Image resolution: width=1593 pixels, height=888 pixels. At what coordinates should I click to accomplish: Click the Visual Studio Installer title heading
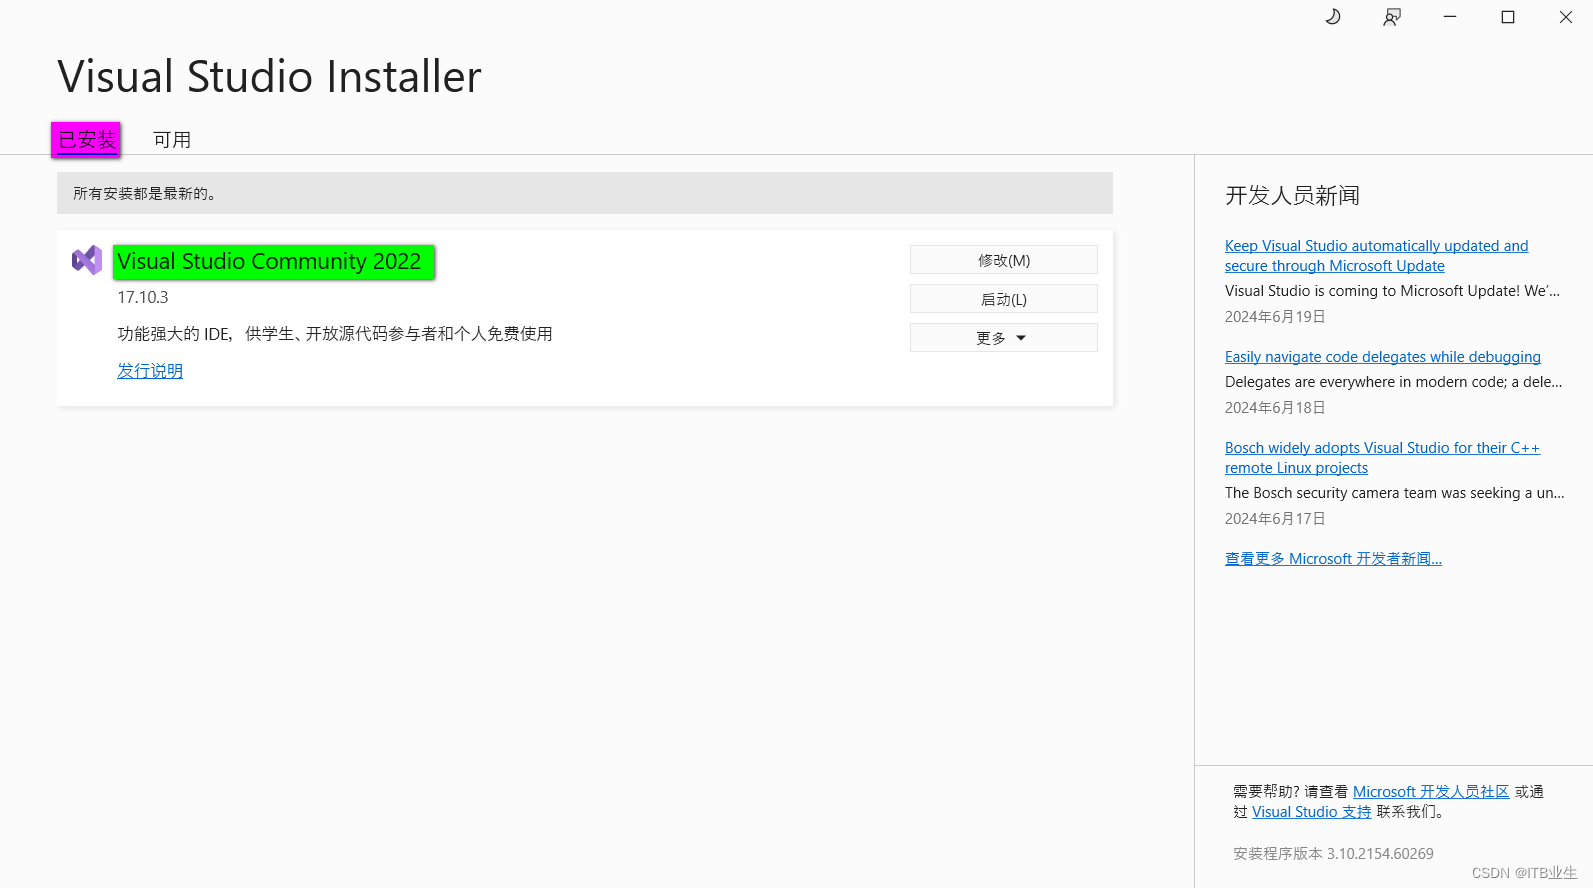(269, 77)
